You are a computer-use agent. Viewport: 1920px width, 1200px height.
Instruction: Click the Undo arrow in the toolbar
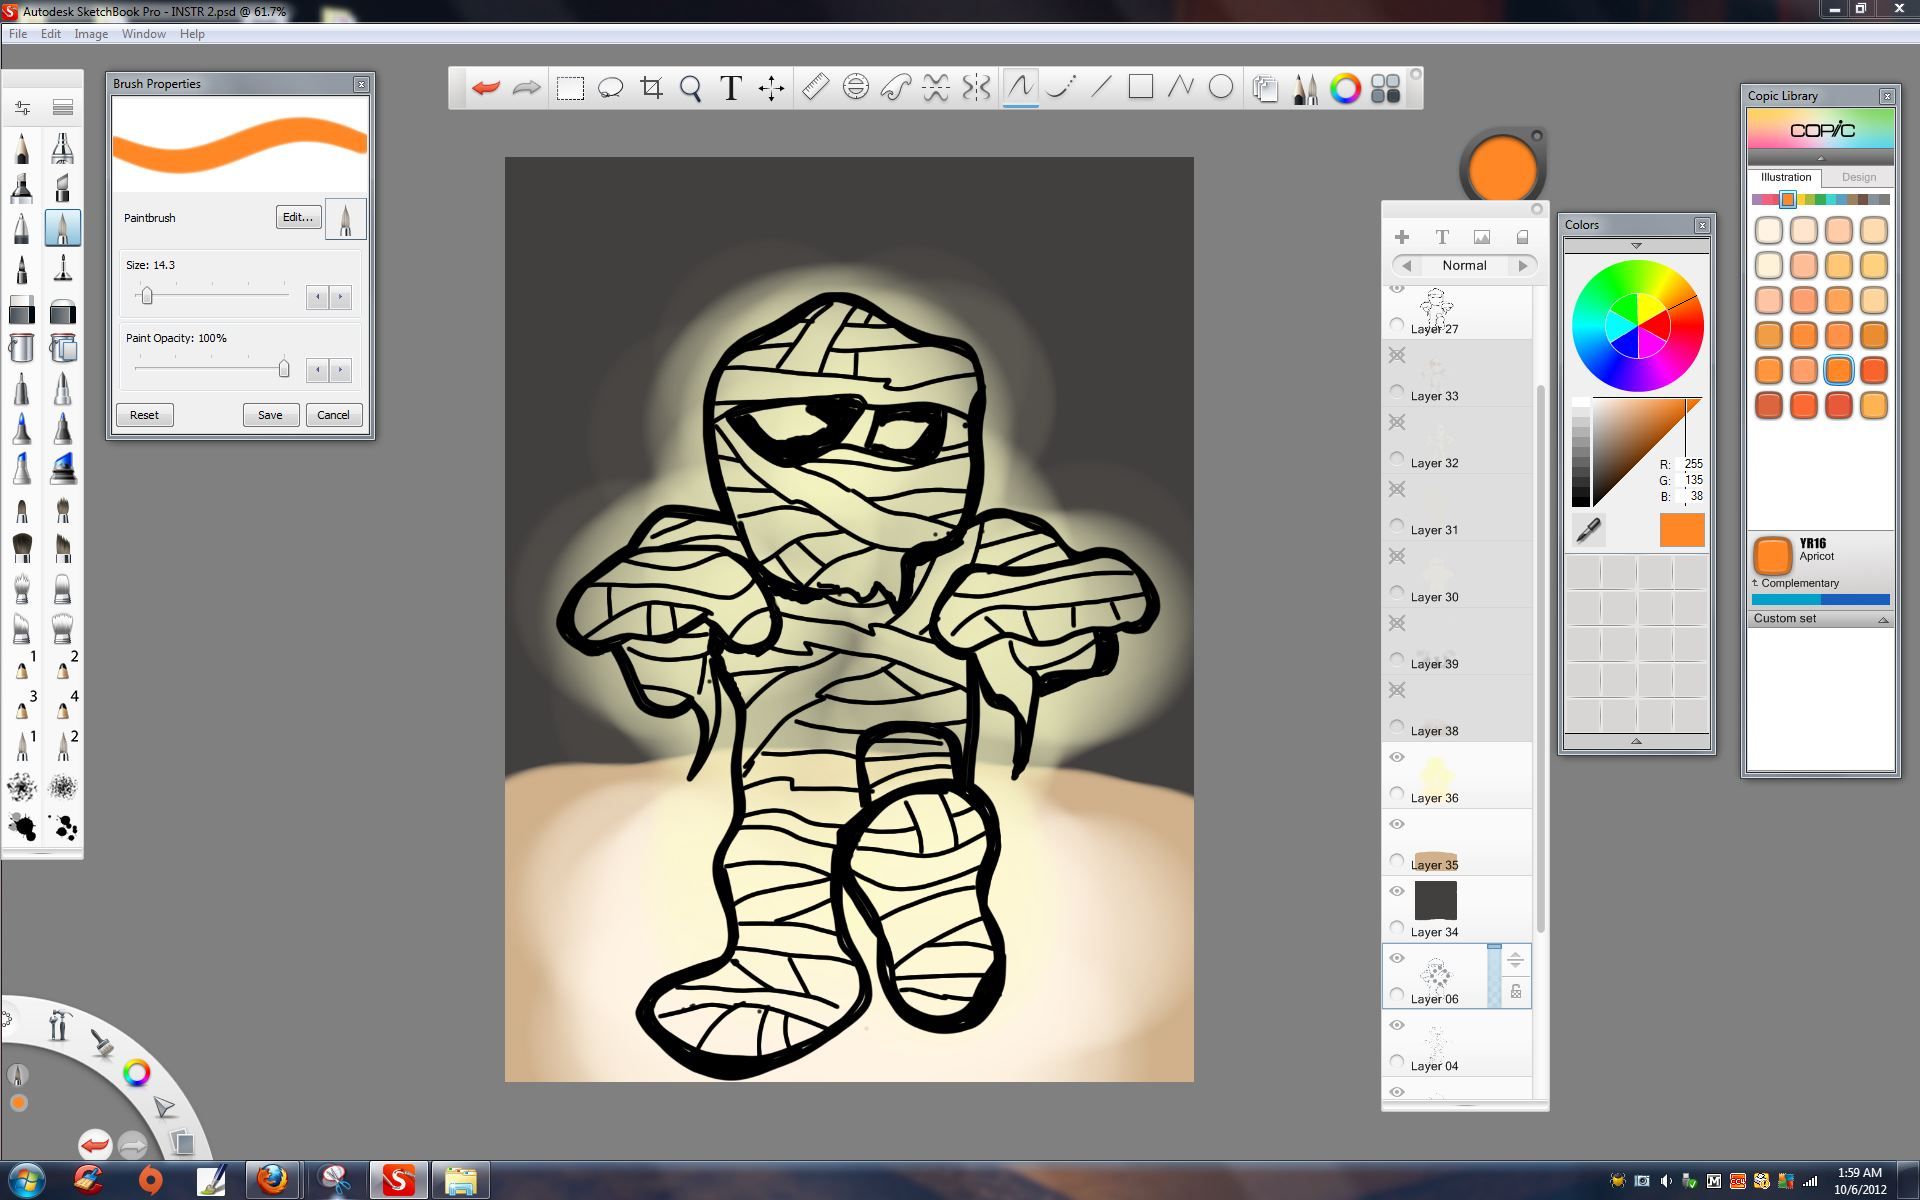485,88
